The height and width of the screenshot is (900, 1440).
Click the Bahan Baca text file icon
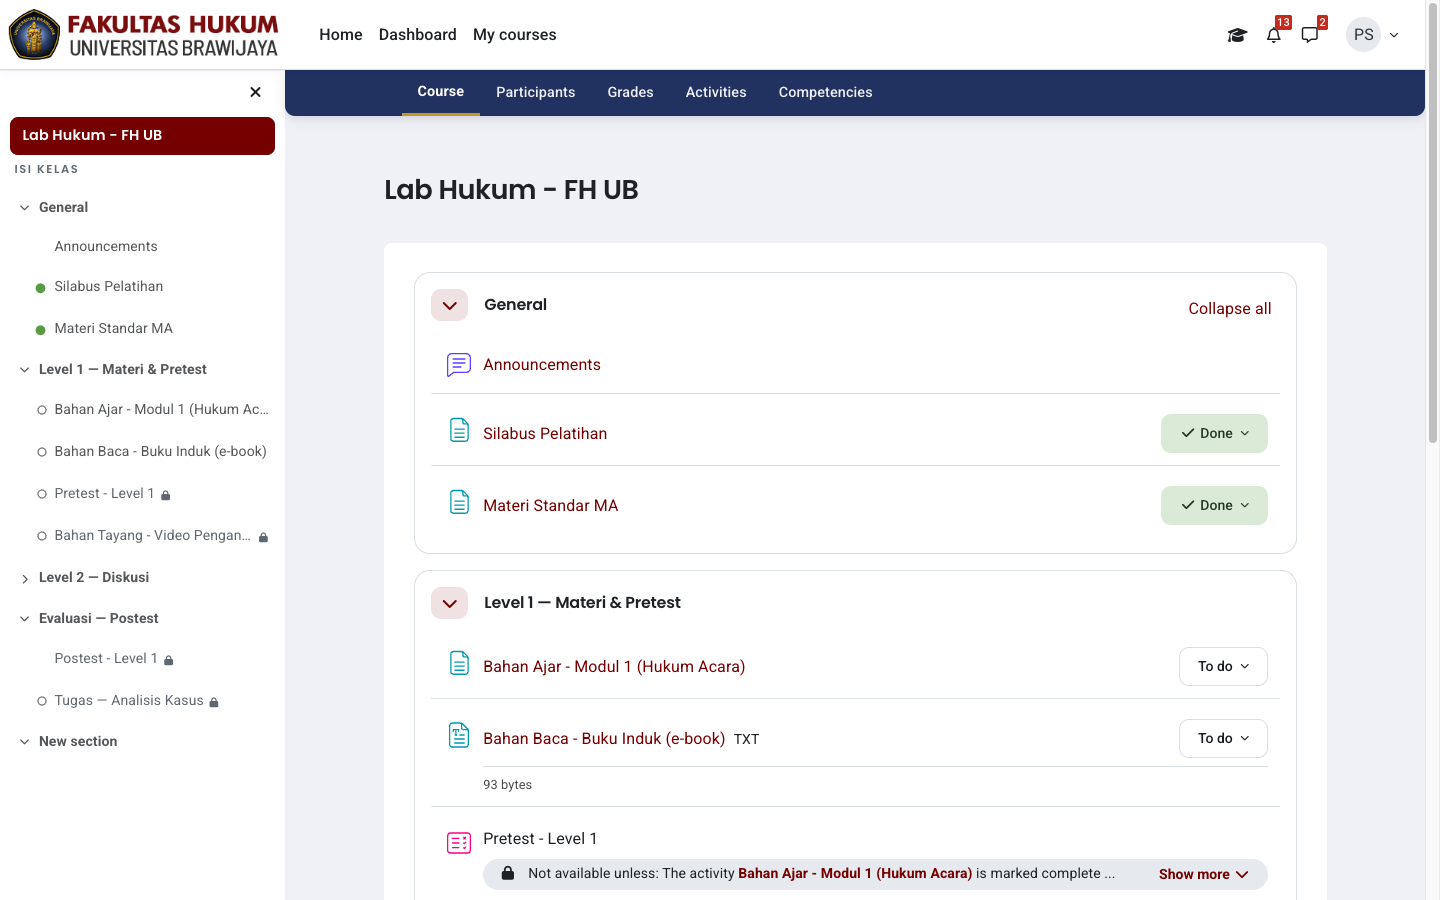point(459,735)
